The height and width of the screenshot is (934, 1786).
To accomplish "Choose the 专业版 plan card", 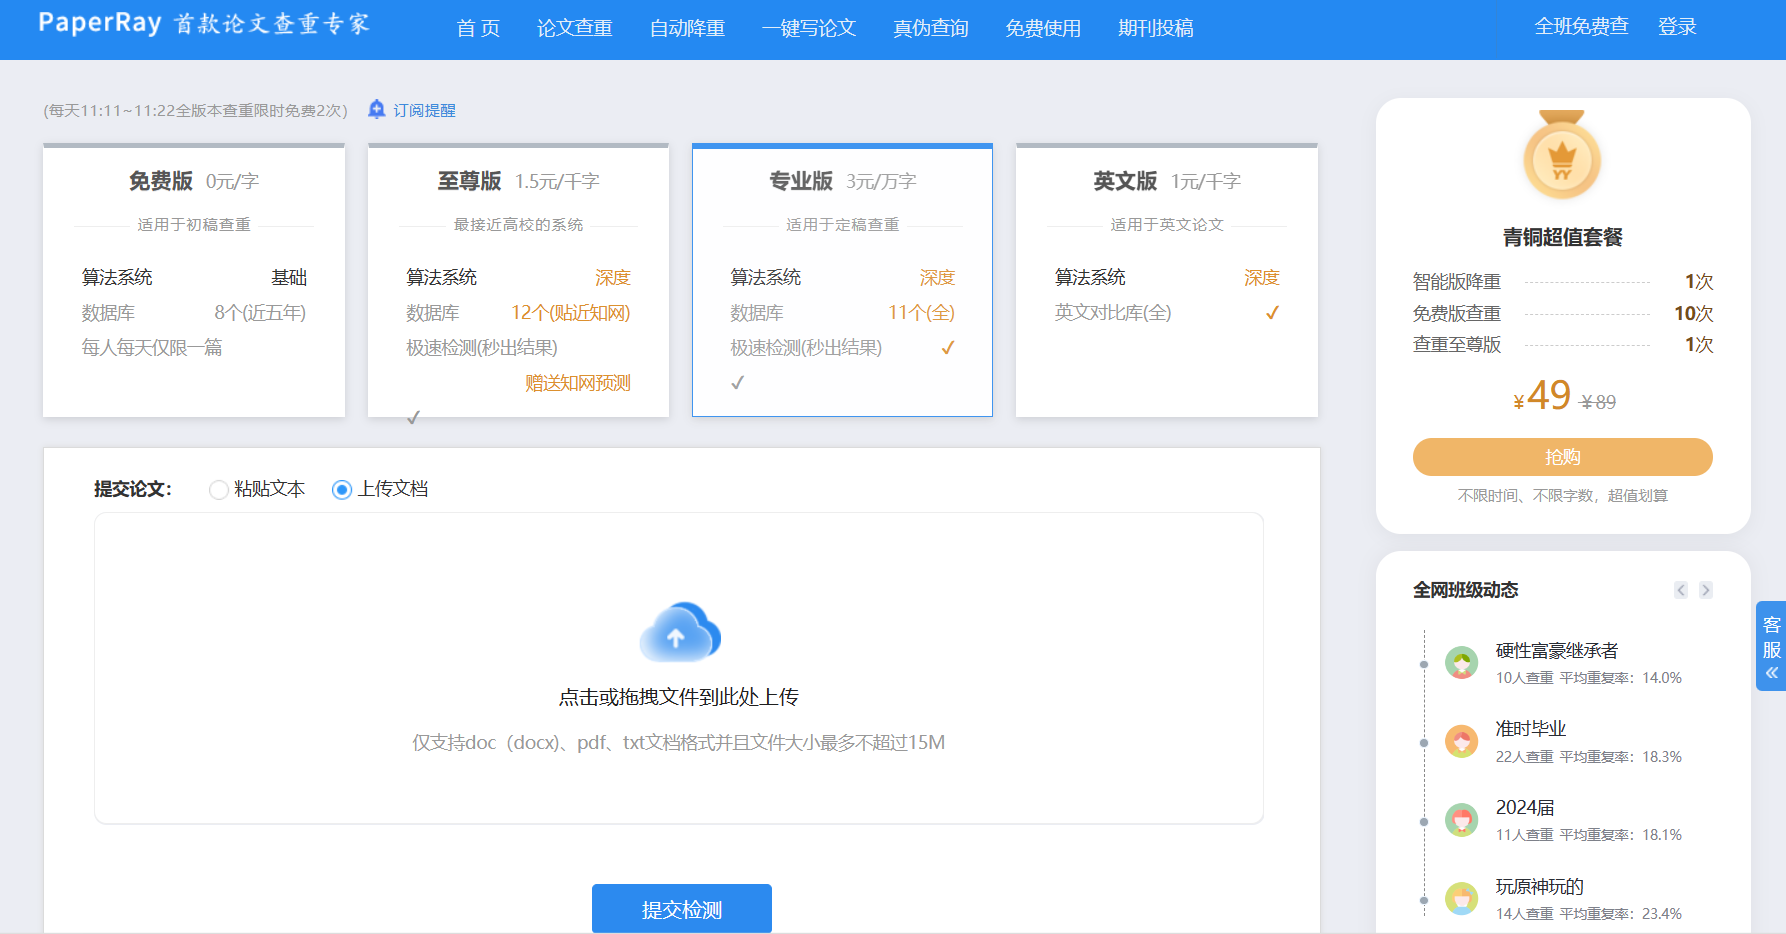I will tap(842, 280).
